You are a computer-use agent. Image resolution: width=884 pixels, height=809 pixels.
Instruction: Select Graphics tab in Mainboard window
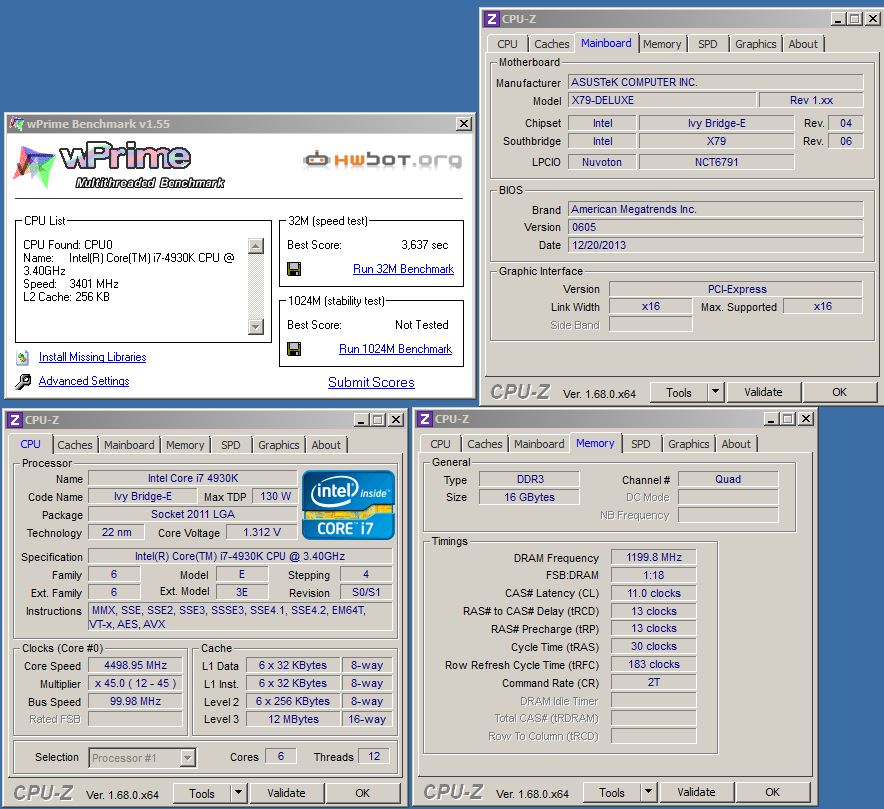pyautogui.click(x=755, y=44)
